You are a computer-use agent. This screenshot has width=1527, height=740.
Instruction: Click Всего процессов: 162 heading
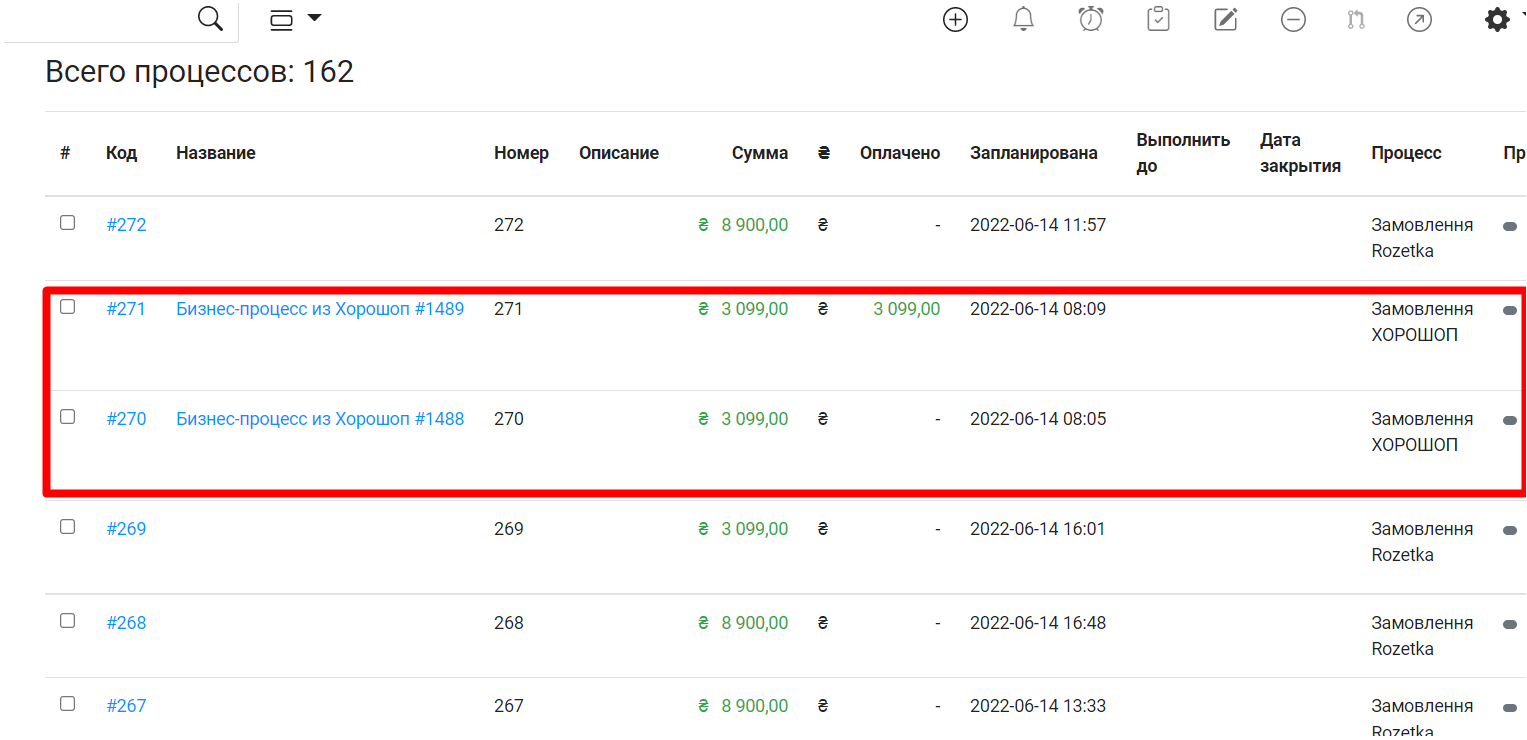click(x=200, y=72)
